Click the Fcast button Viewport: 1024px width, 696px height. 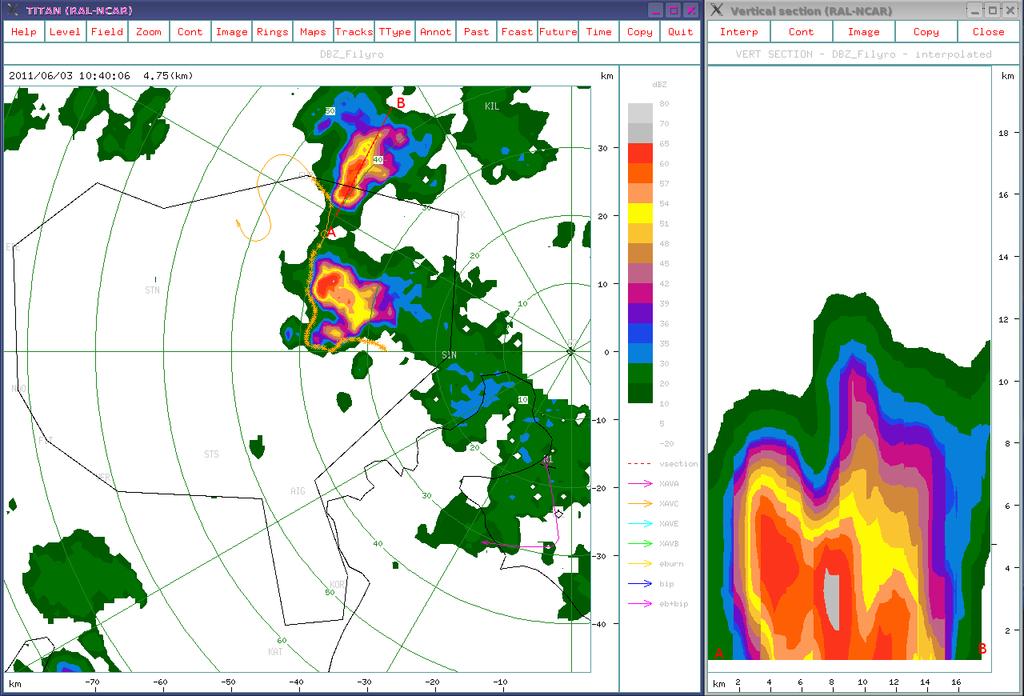click(x=517, y=31)
